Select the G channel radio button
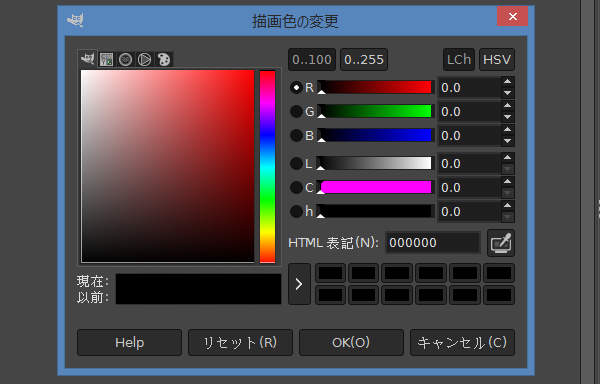600x384 pixels. [x=296, y=111]
